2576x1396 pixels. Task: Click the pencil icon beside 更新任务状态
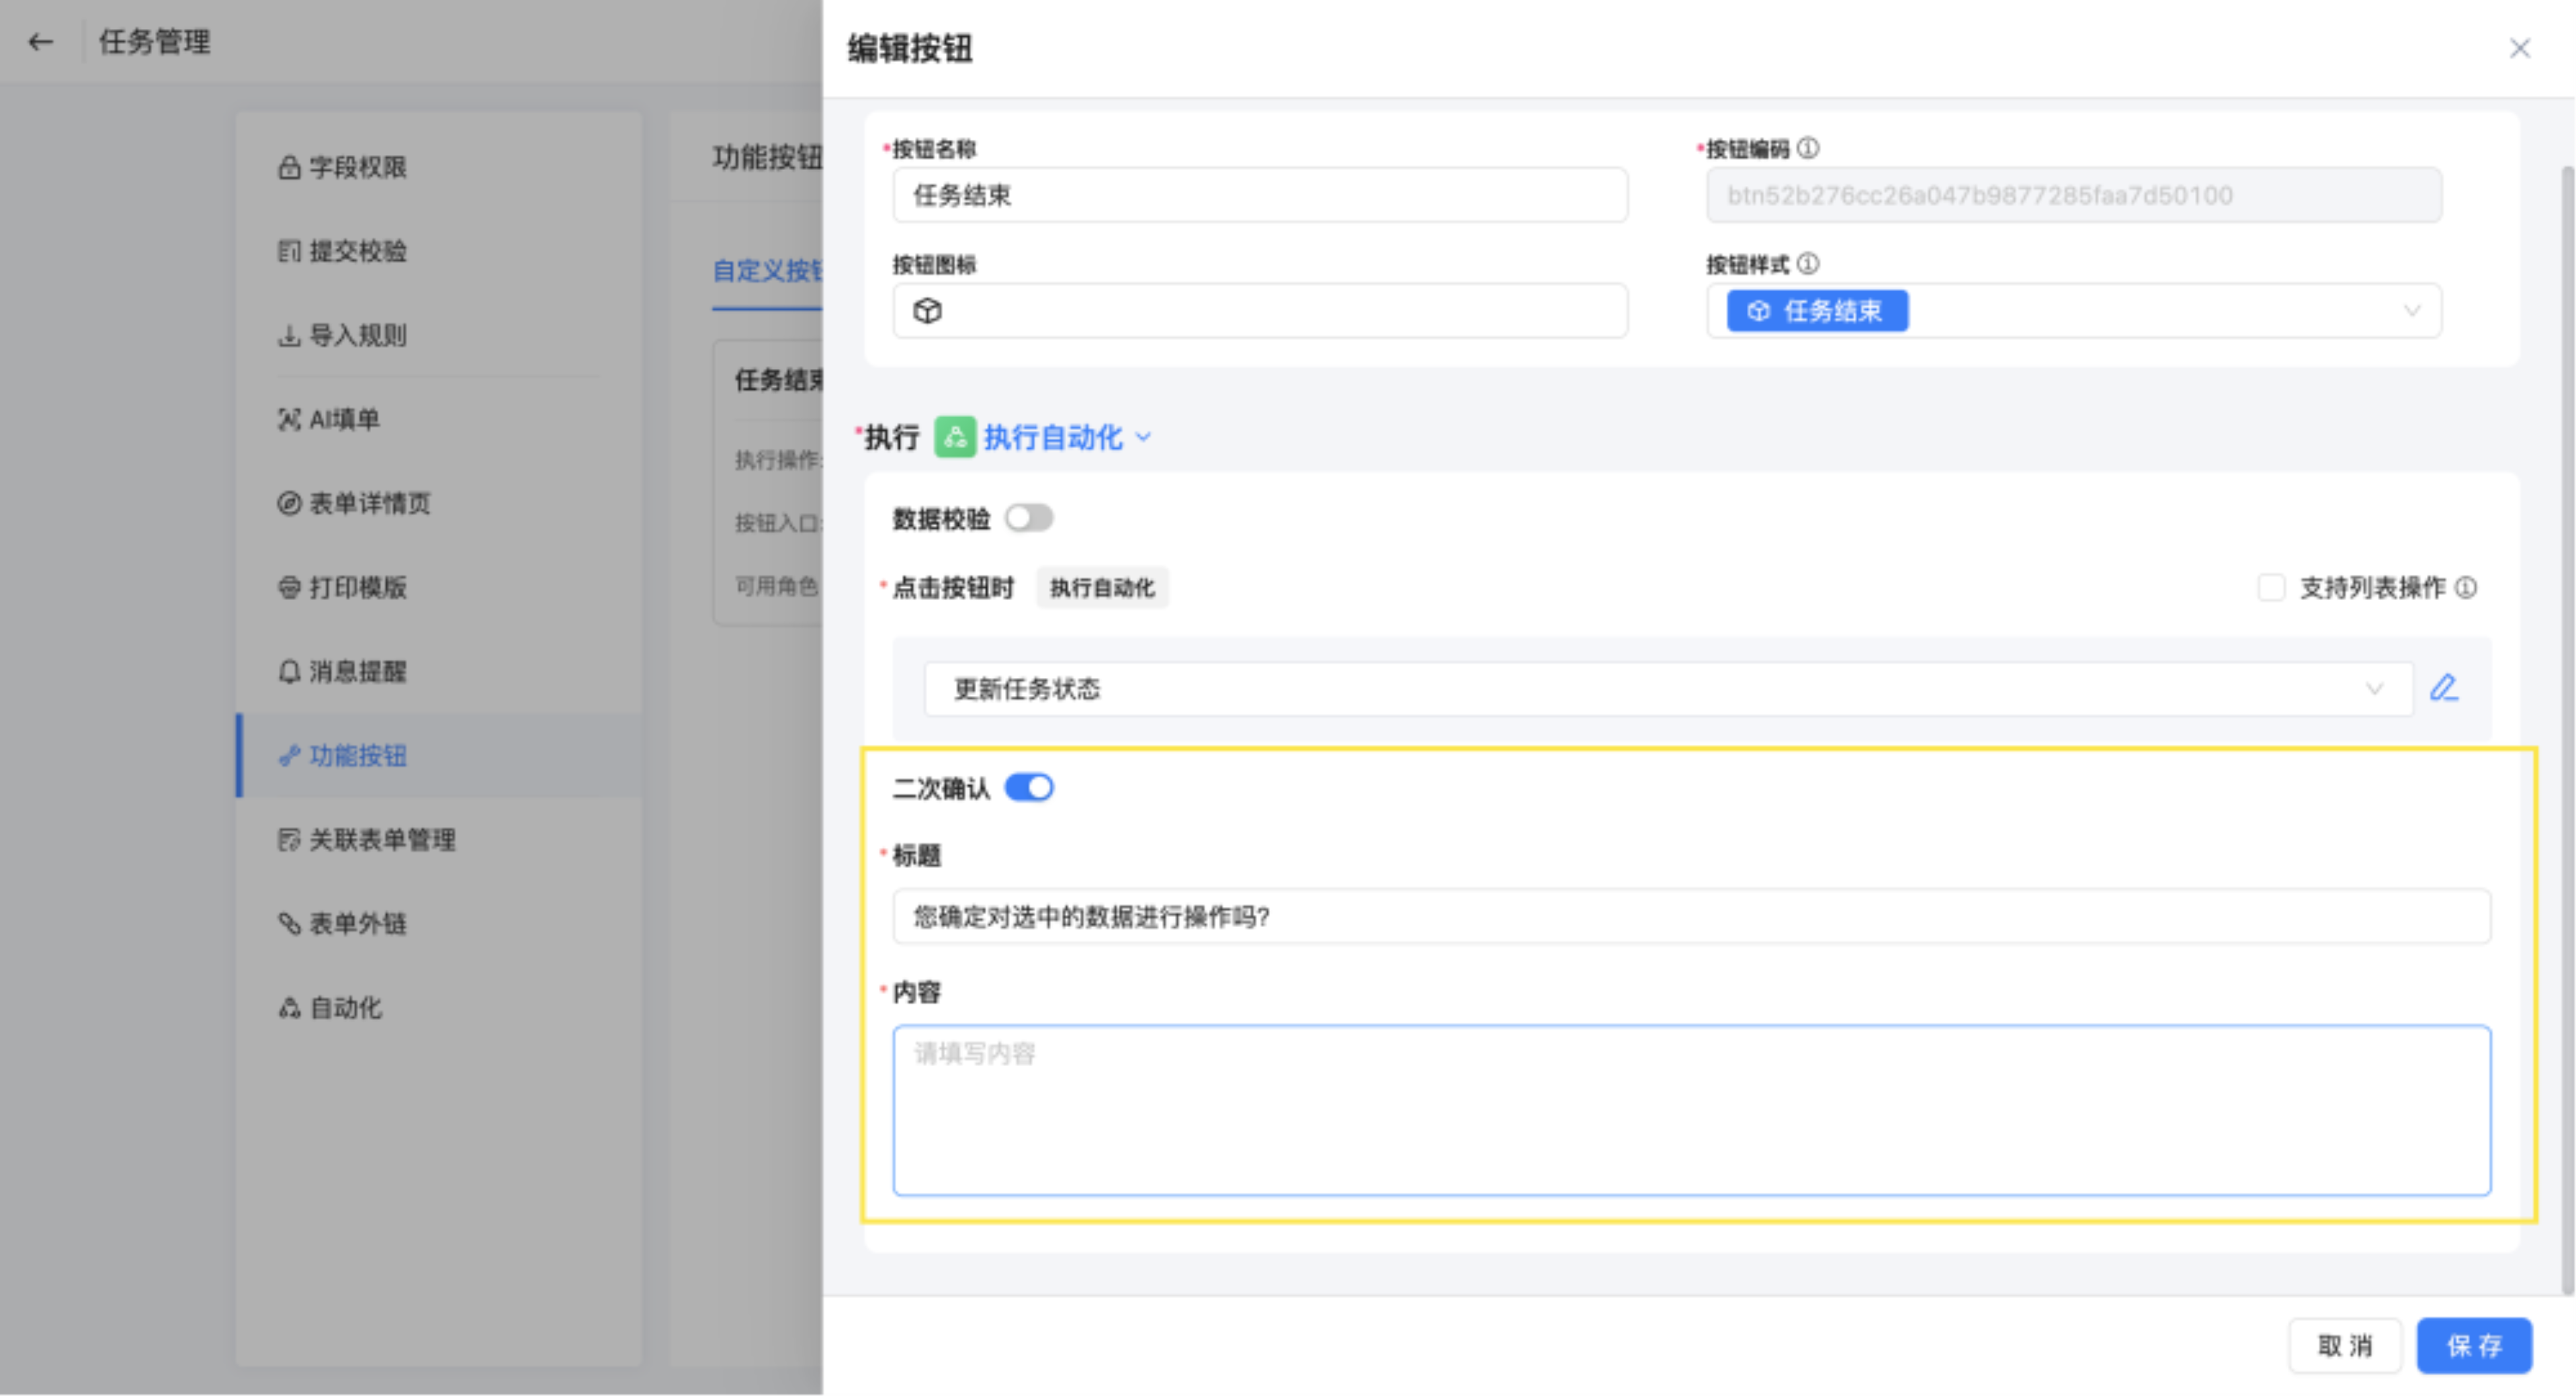pos(2444,688)
